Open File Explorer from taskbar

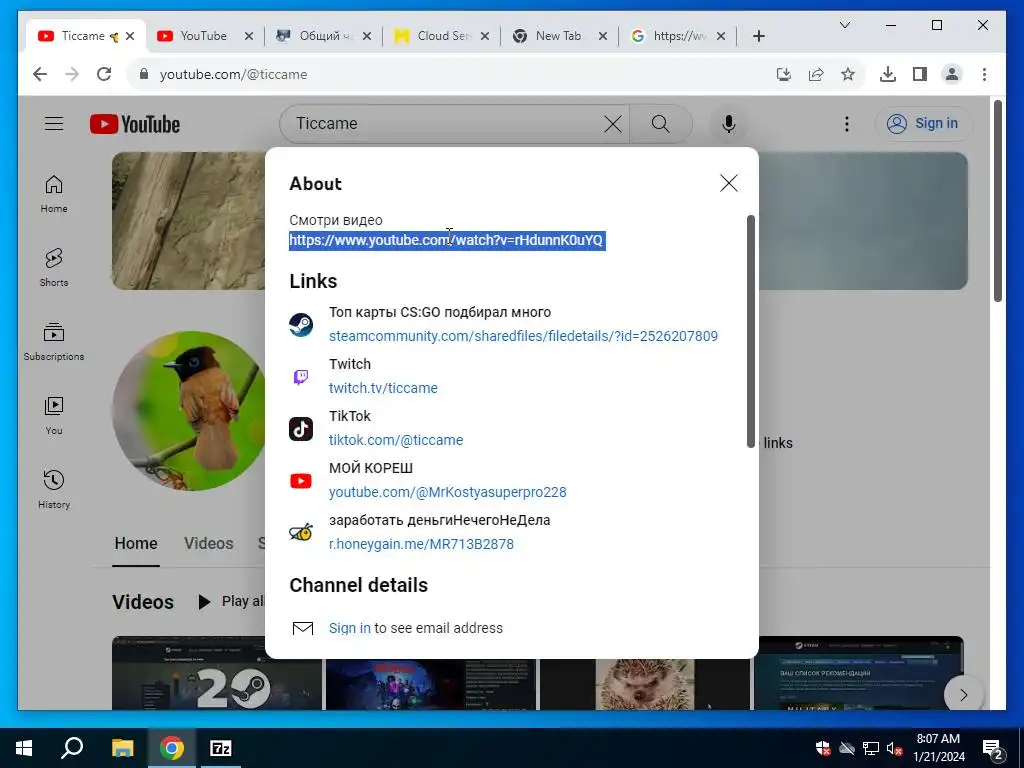point(122,748)
